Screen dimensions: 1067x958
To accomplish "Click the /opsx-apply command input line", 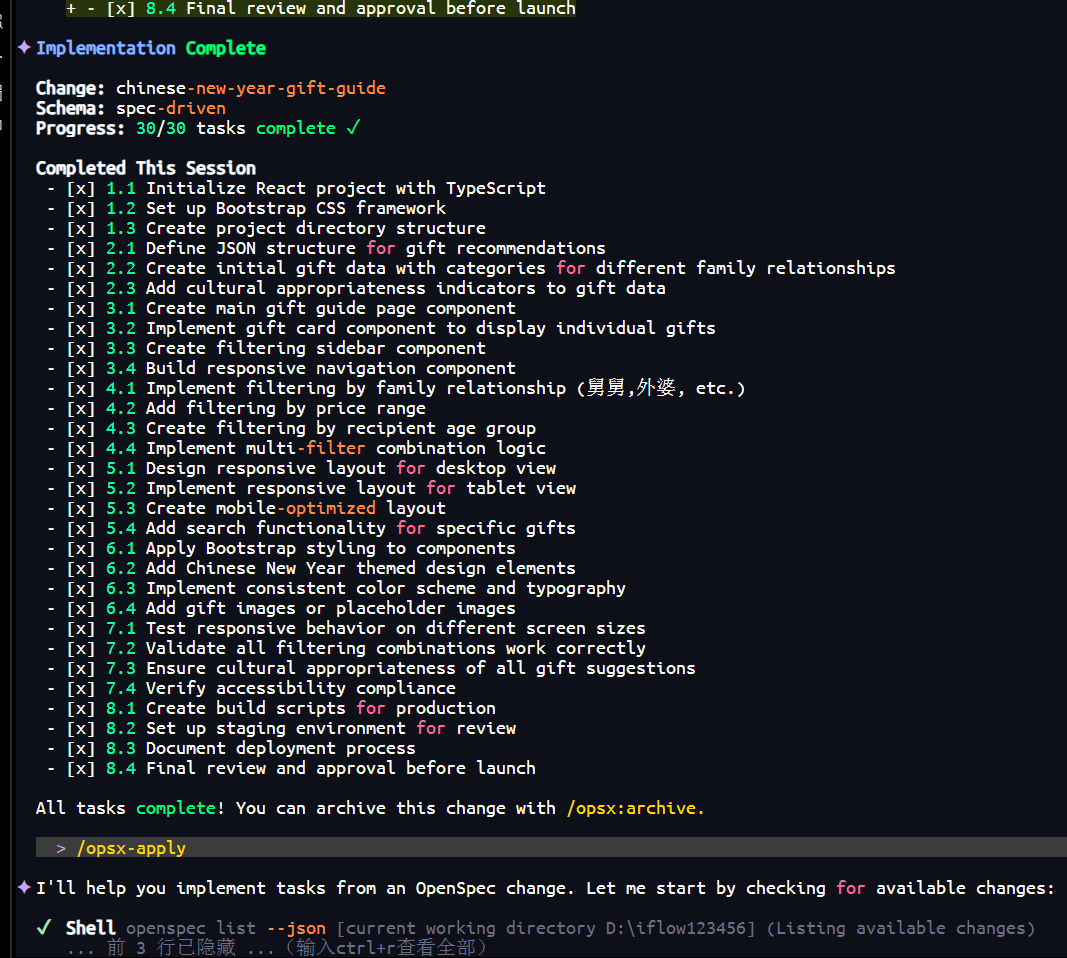I will tap(131, 848).
